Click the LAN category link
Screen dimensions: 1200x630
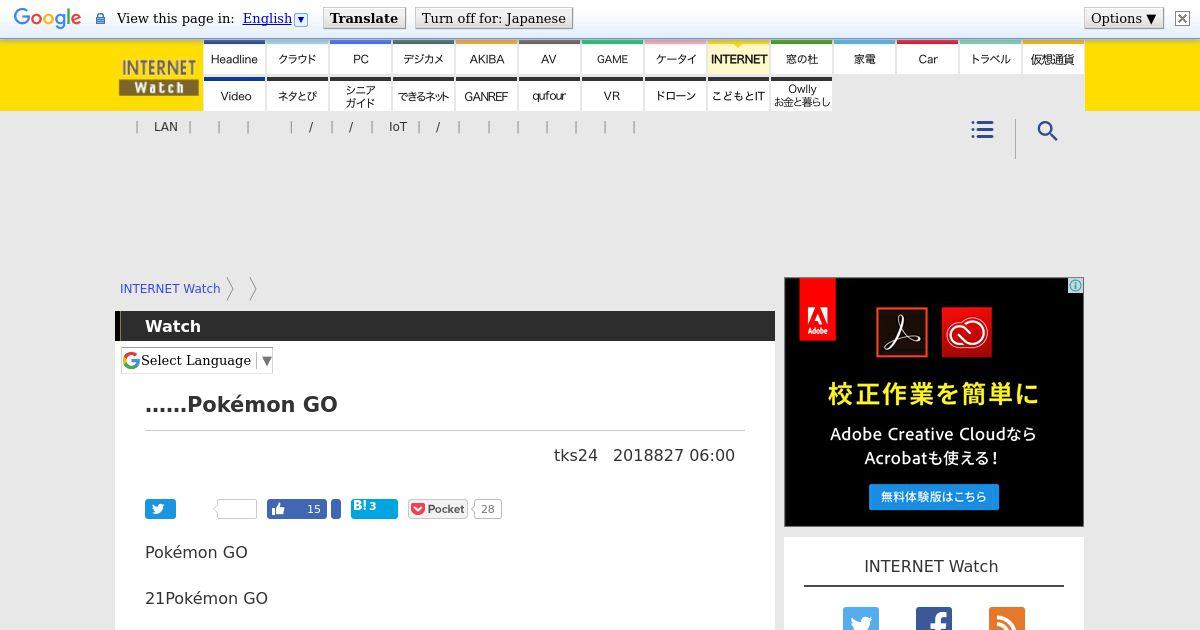point(166,127)
